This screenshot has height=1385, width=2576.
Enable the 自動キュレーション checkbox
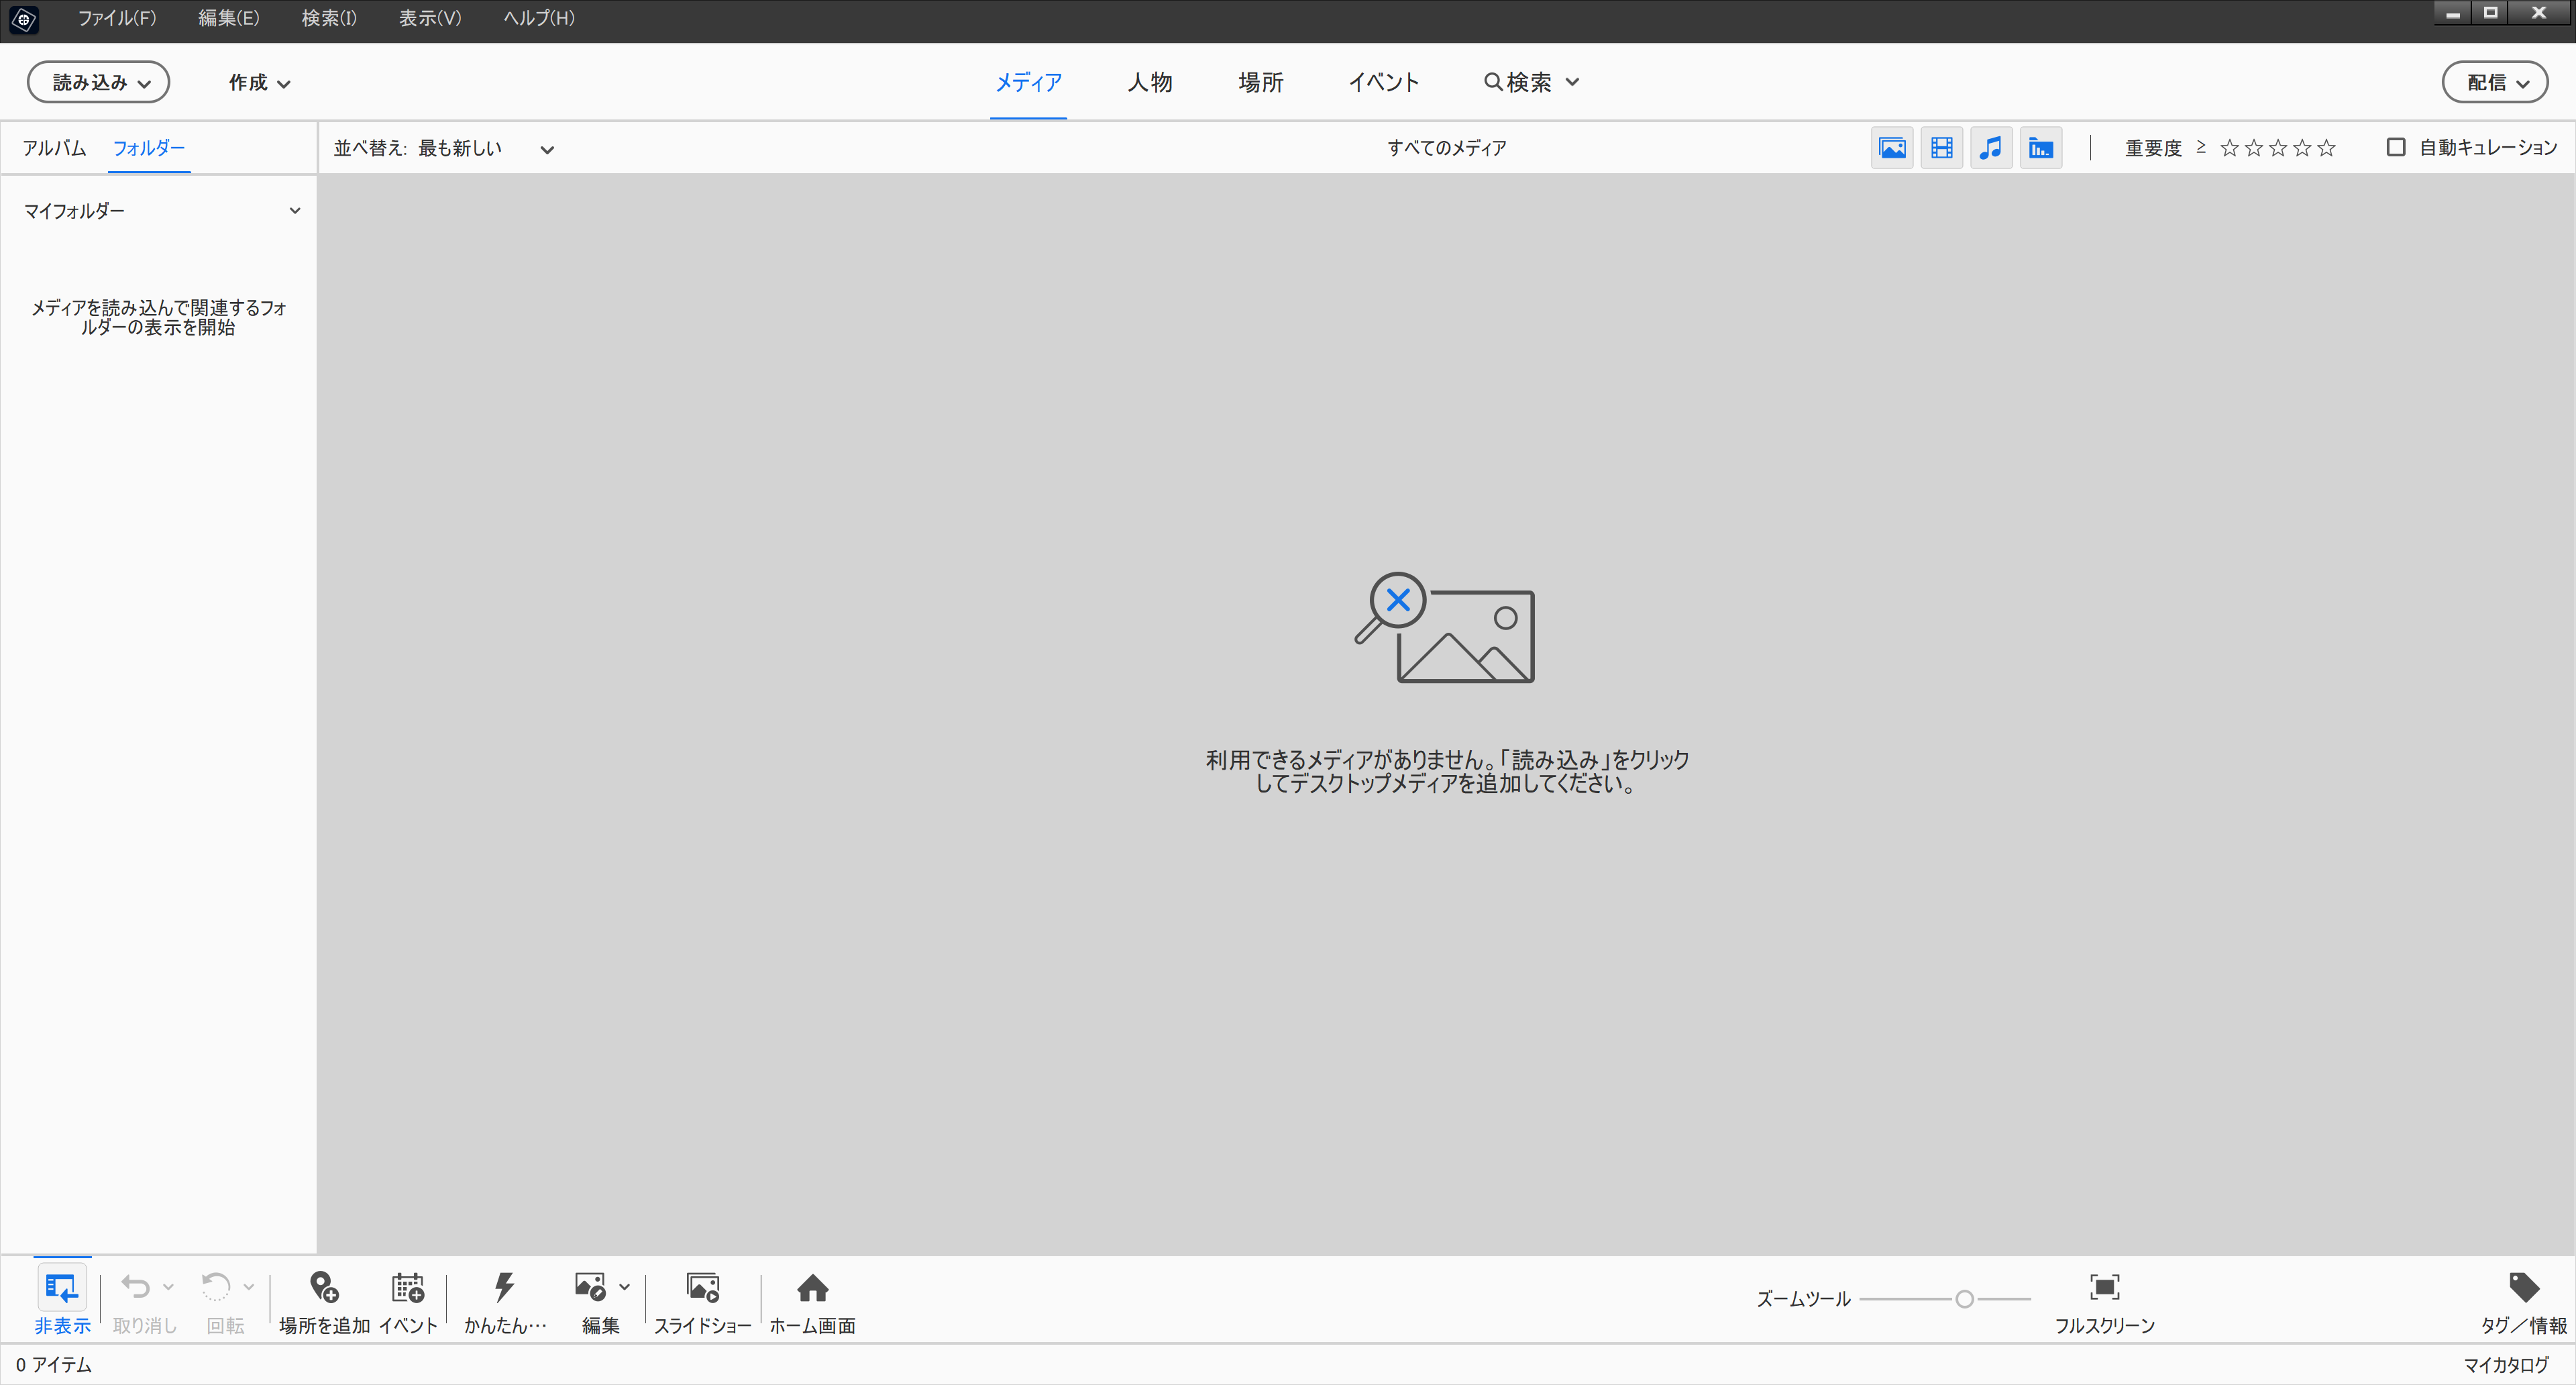tap(2396, 148)
